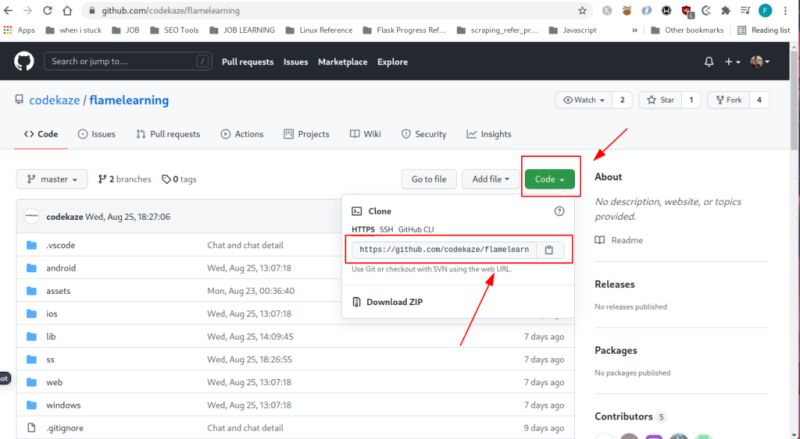Switch to Issues repository tab
The height and width of the screenshot is (439, 800).
point(96,134)
